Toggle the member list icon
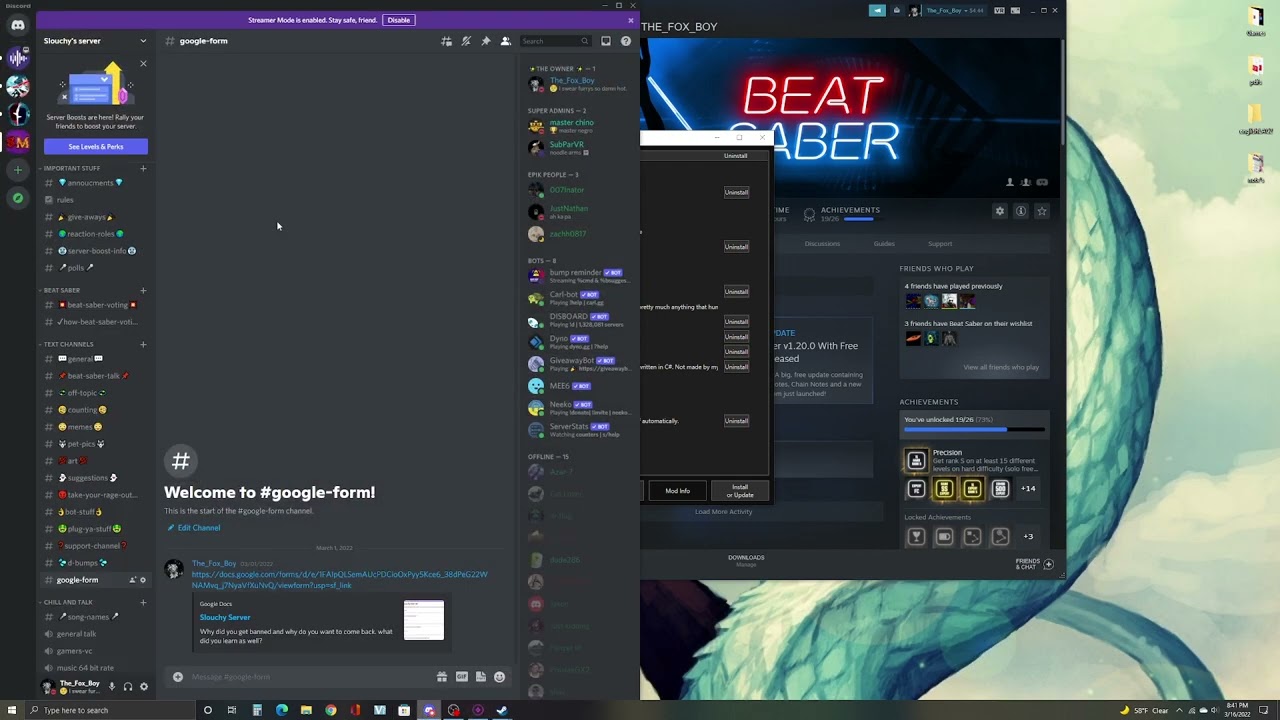This screenshot has height=720, width=1280. point(505,41)
